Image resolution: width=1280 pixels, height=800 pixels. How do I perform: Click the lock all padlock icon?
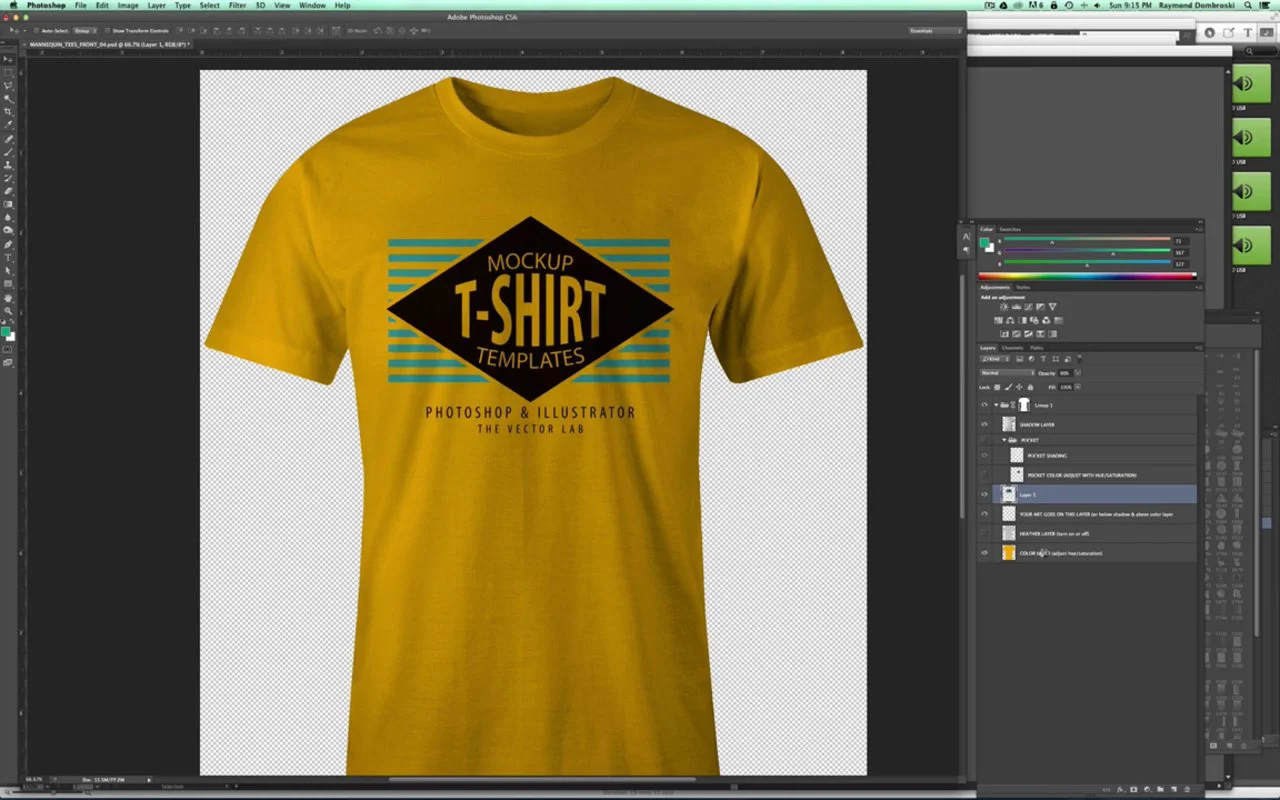point(1030,387)
